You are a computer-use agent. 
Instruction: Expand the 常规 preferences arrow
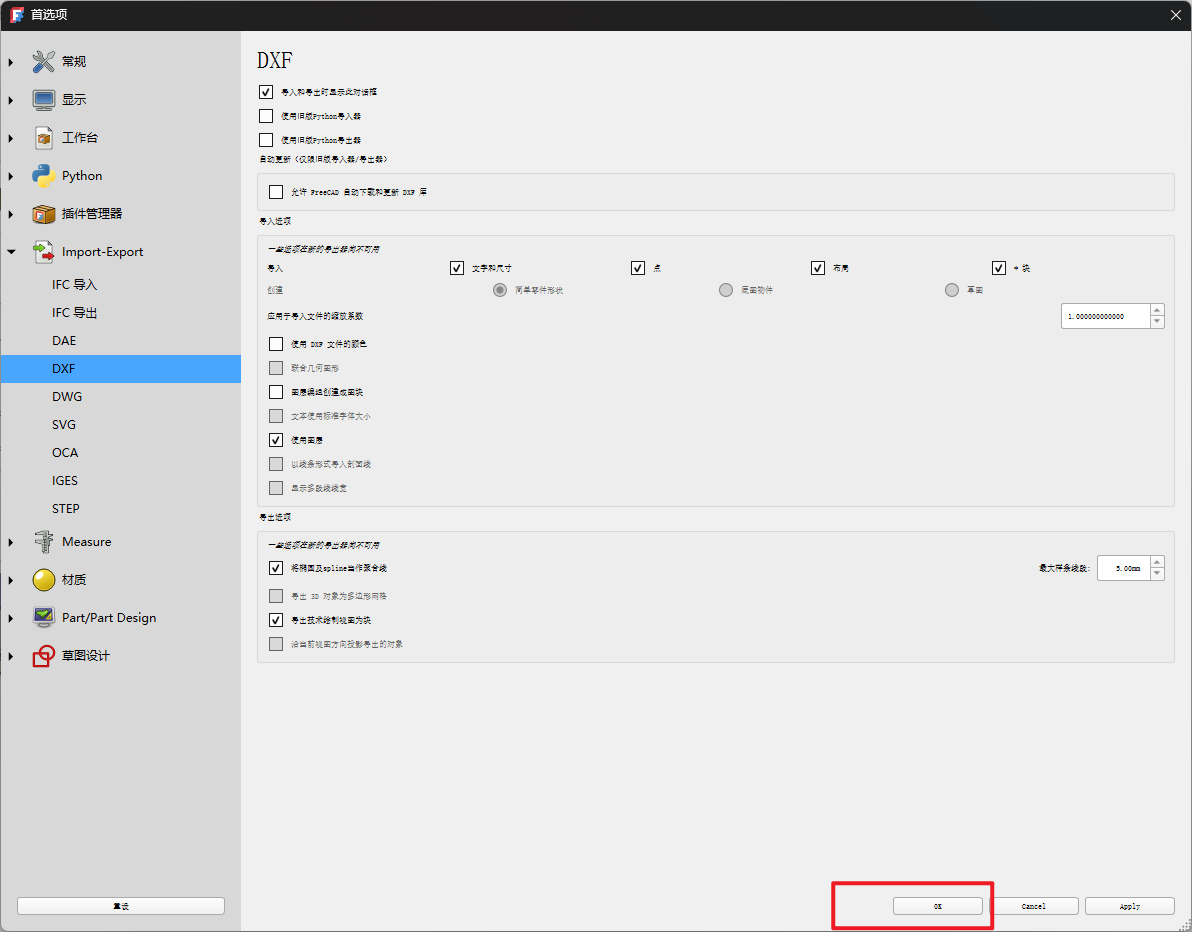(11, 62)
